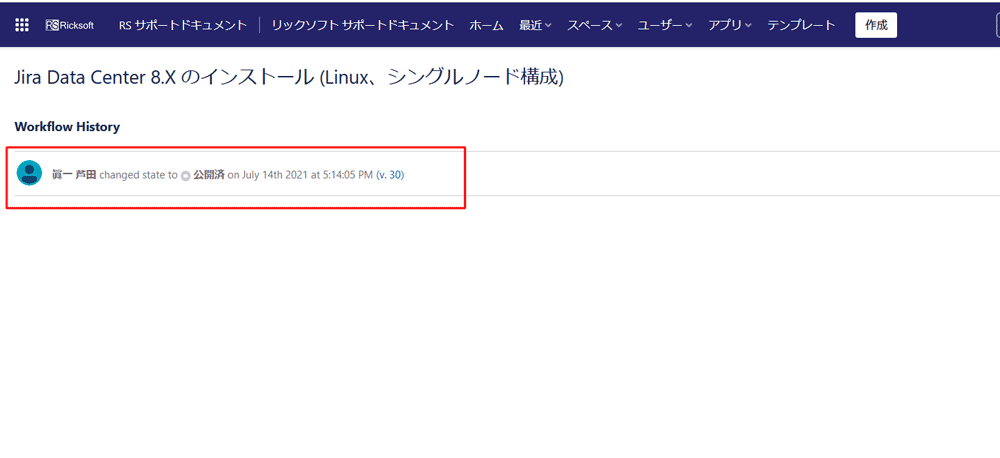Open user profile 眞一 芦田
The image size is (1000, 458).
tap(74, 175)
